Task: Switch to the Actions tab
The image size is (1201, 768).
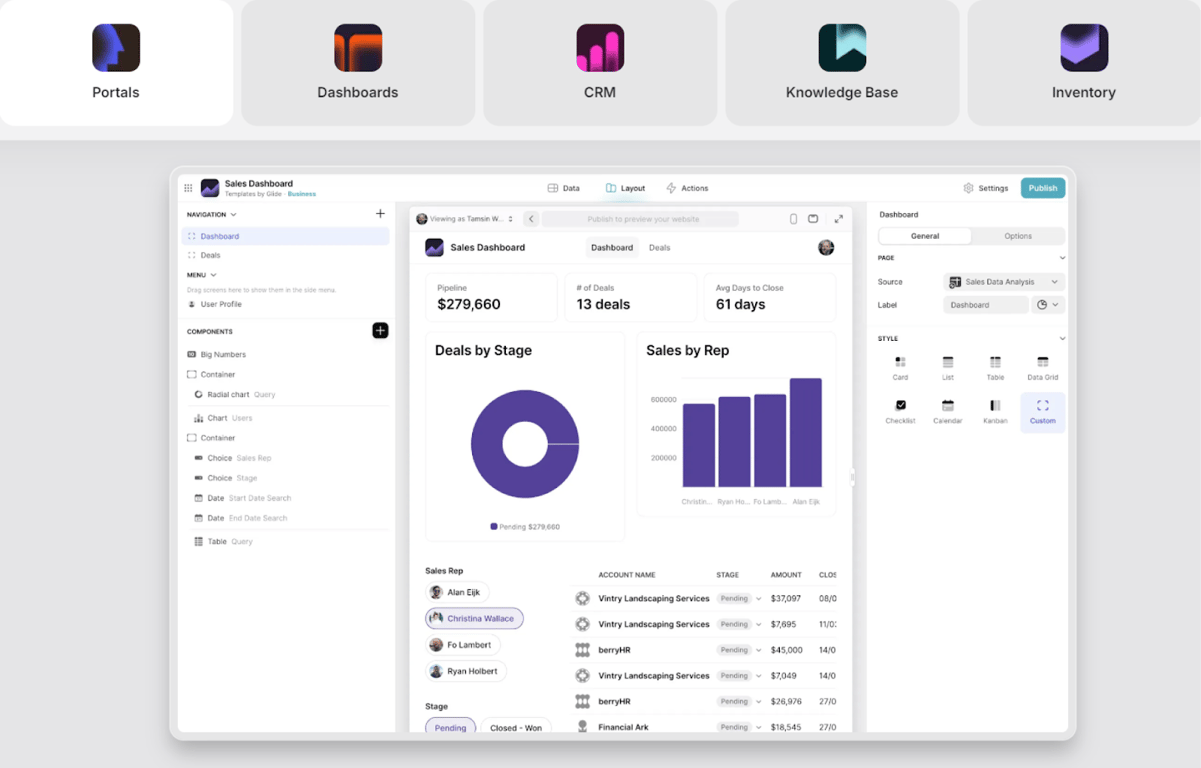Action: point(687,188)
